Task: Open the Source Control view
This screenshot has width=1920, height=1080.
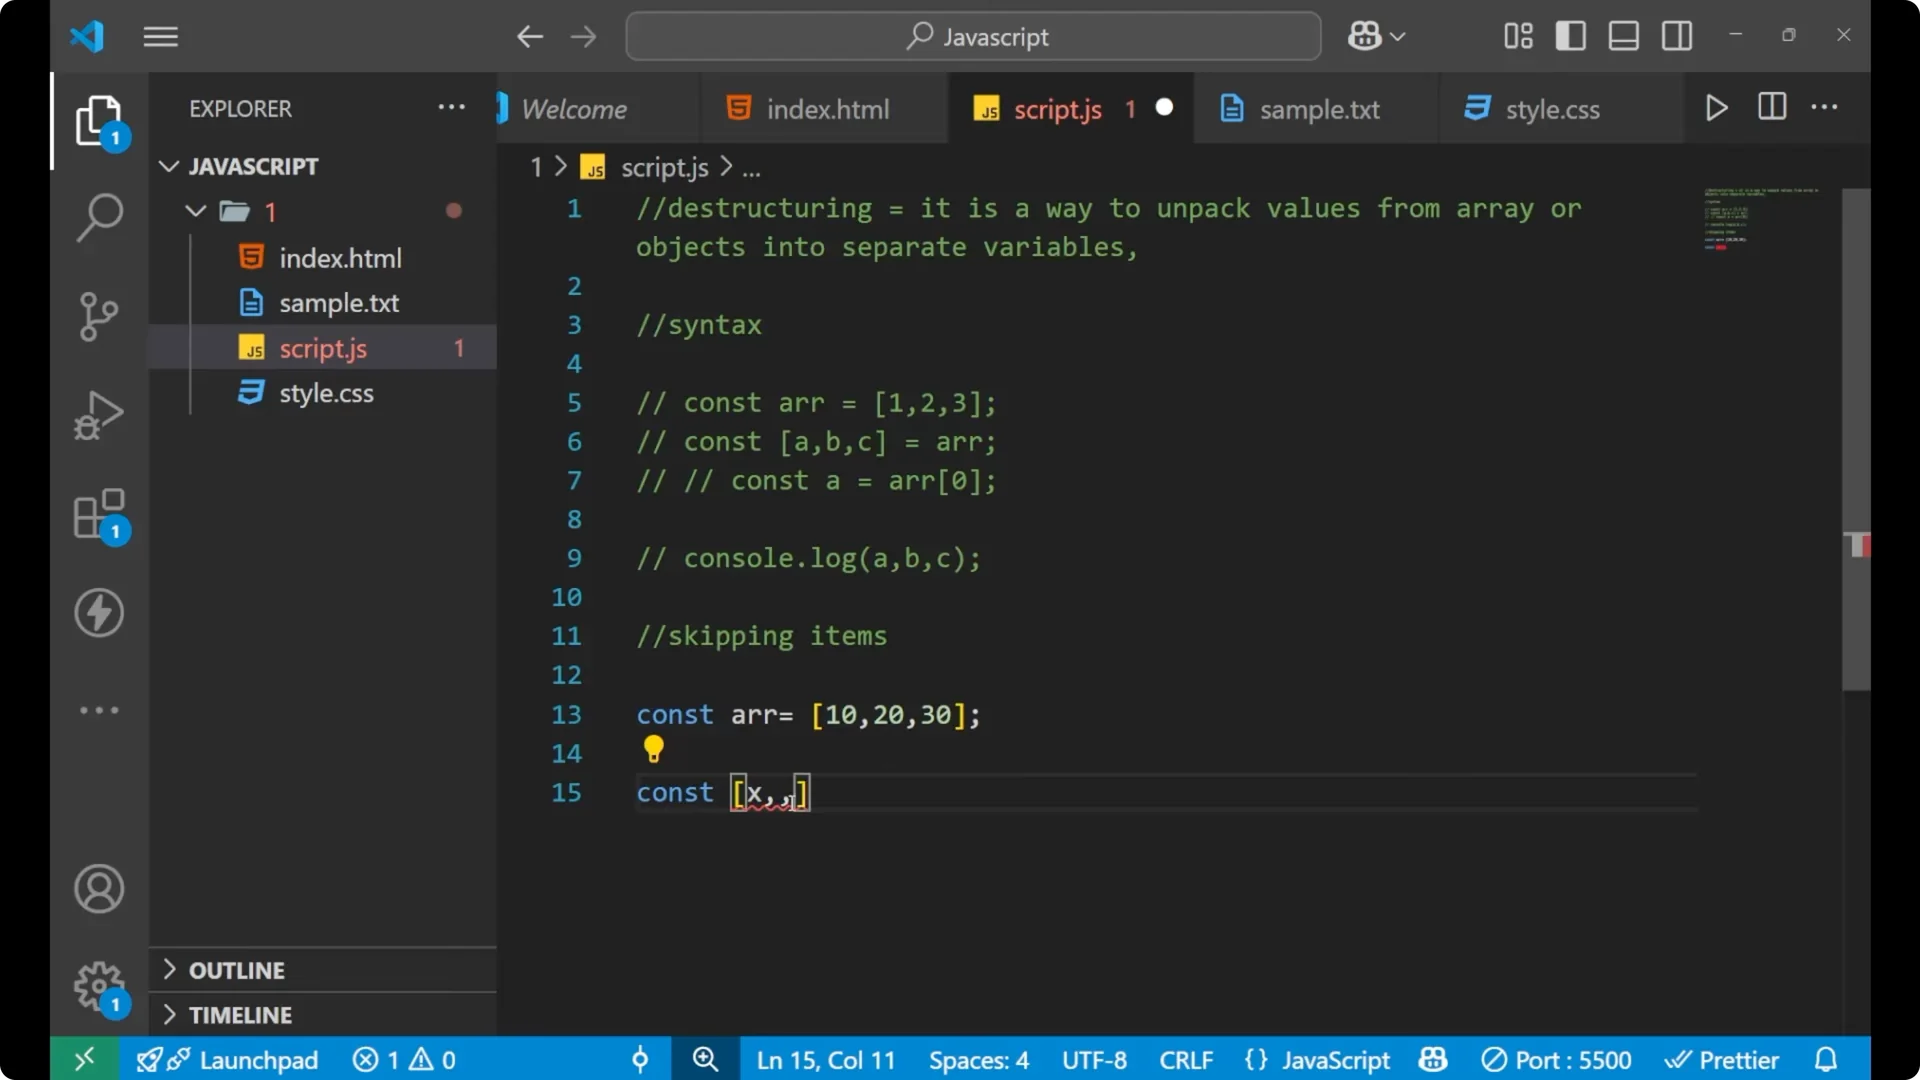Action: 99,316
